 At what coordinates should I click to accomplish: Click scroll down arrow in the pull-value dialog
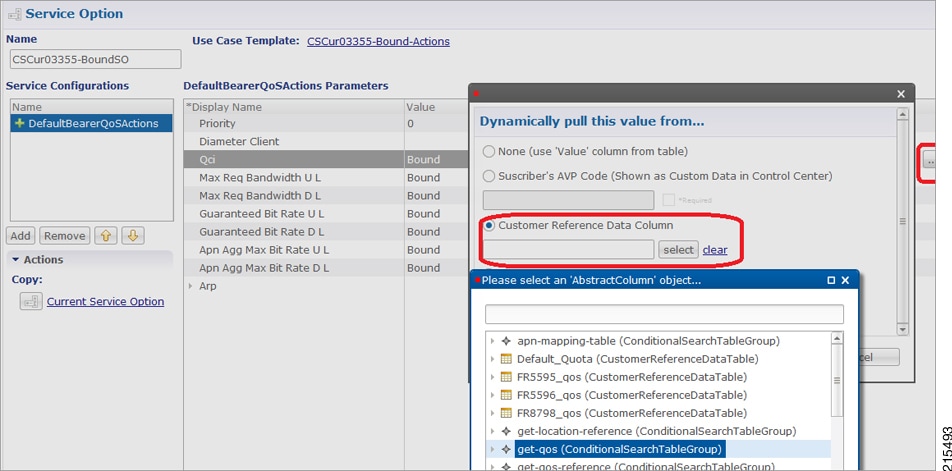point(903,328)
